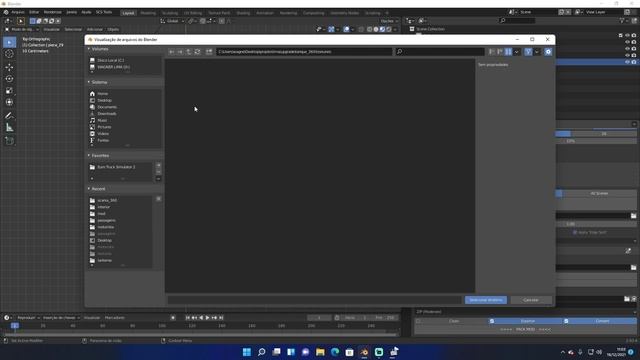Screen dimensions: 640x360
Task: Toggle X-ray view in viewport header
Action: click(361, 29)
